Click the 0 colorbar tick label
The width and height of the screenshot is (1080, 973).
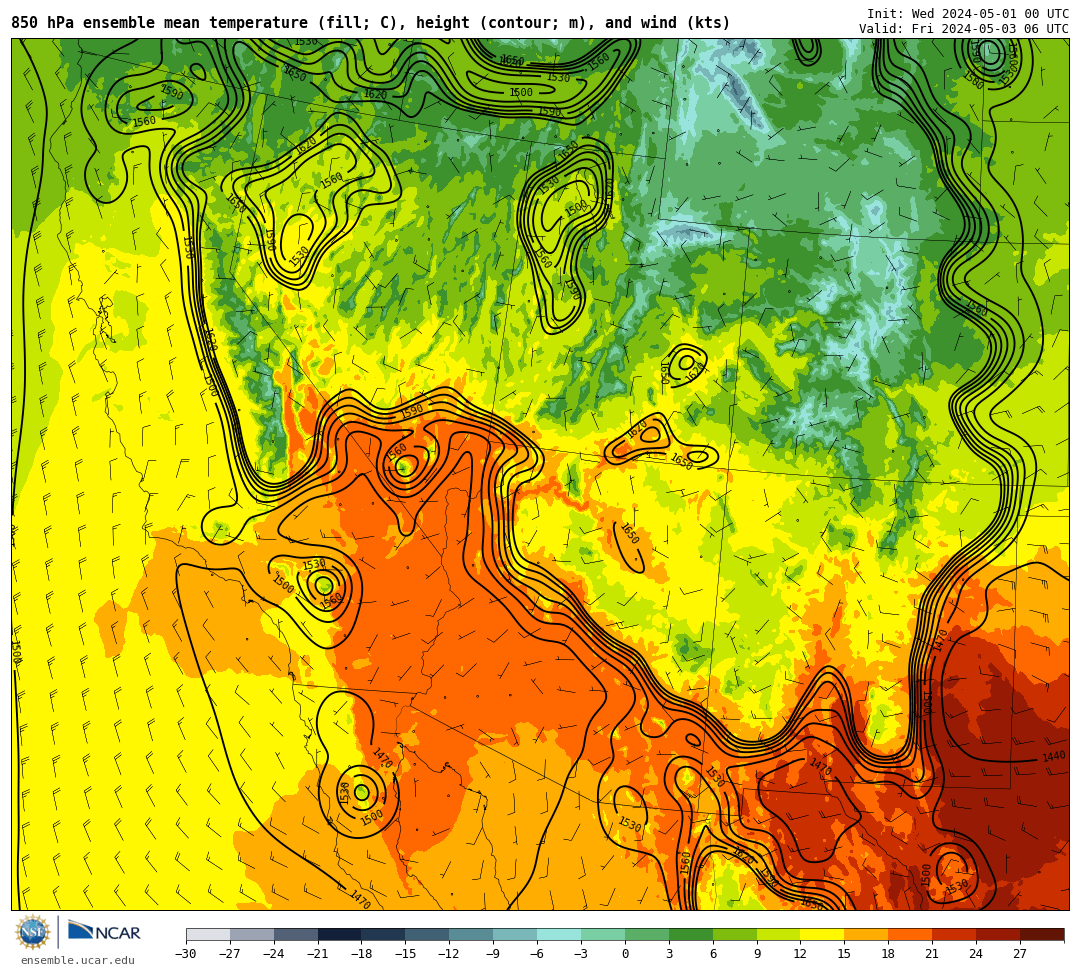coord(625,954)
